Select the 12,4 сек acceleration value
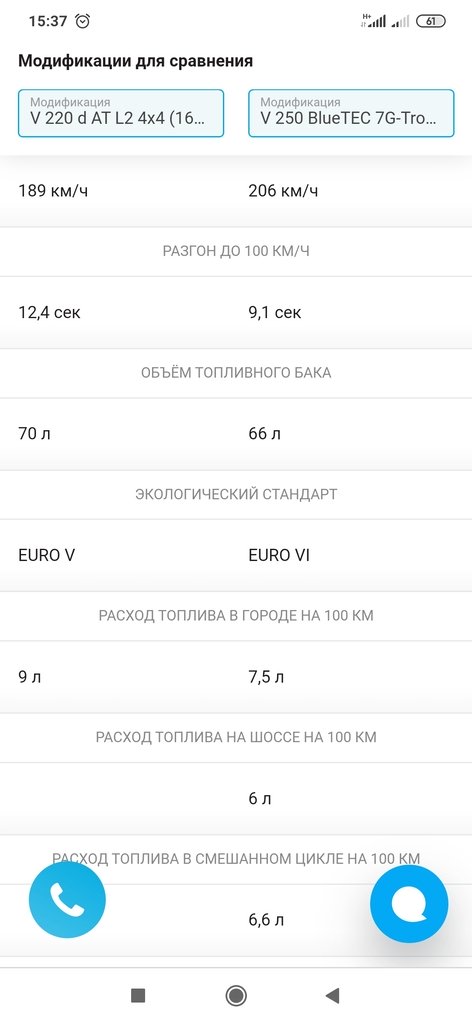Screen dimensions: 472x1024 click(x=50, y=312)
